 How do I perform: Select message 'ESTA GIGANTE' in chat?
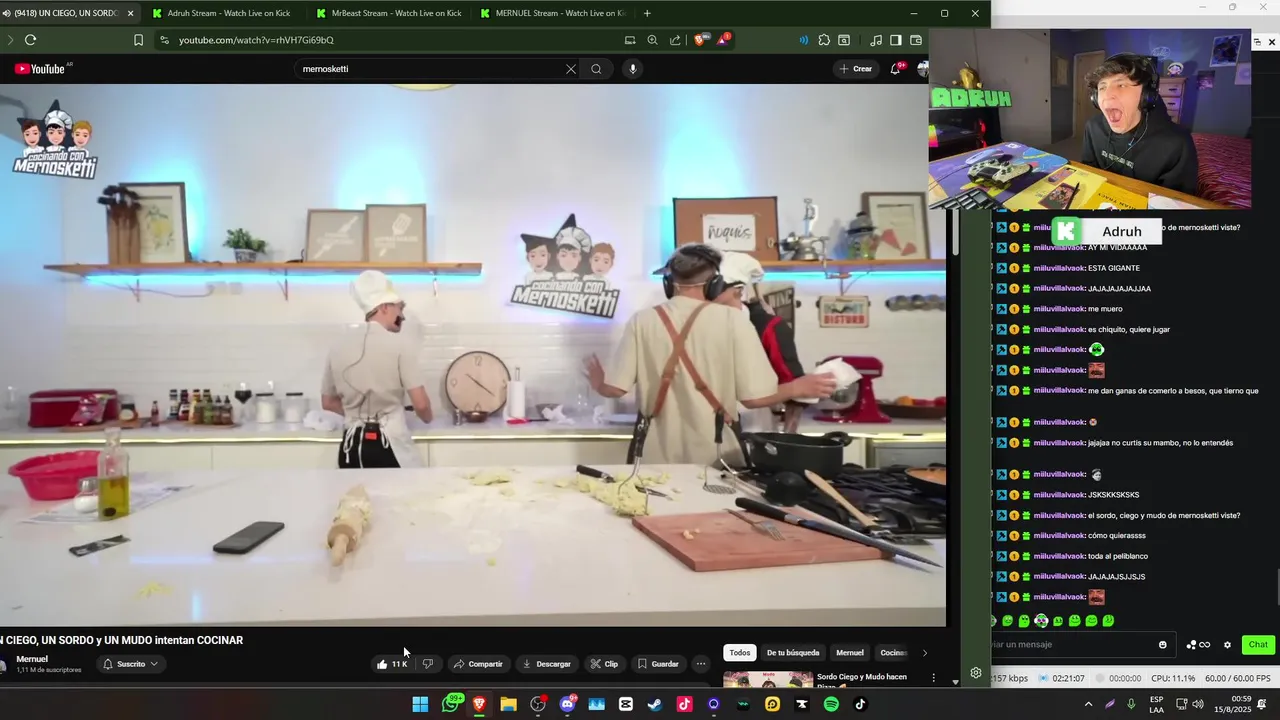pos(1113,268)
